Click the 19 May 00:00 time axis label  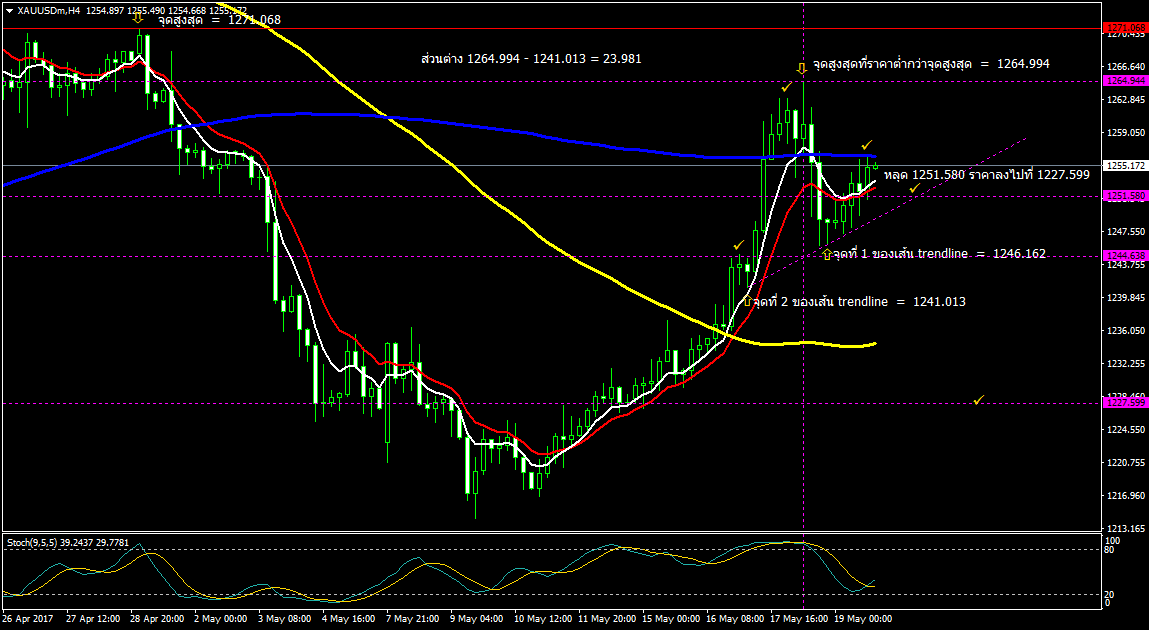[x=865, y=619]
